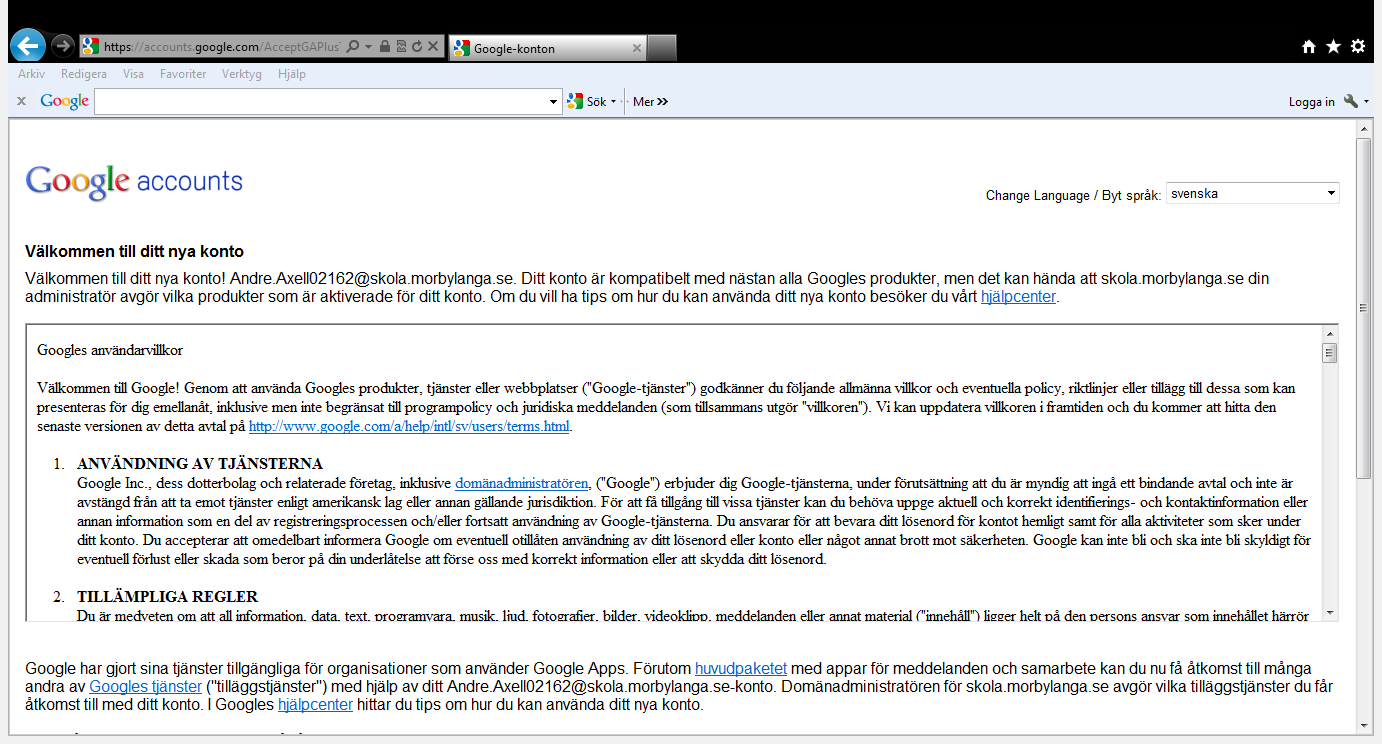Go back with the blue back arrow
This screenshot has width=1382, height=744.
[27, 45]
